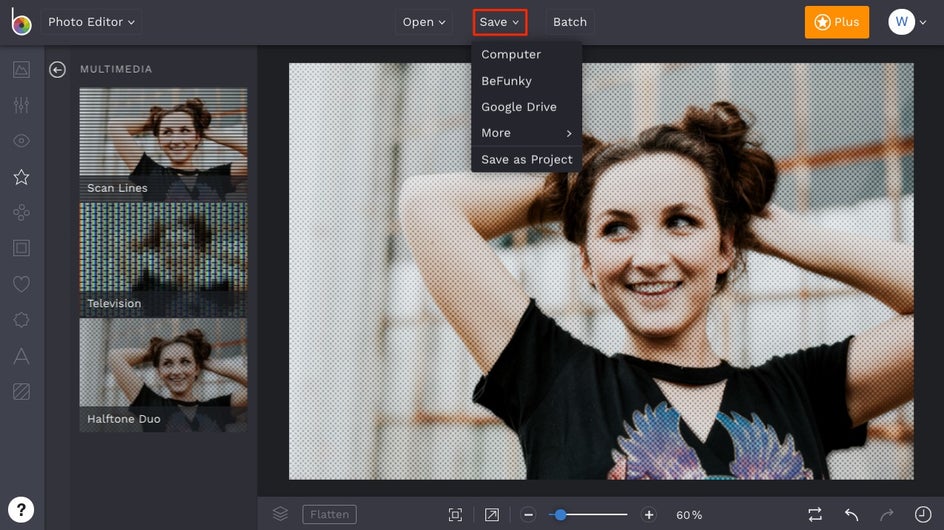Click the orange Plus upgrade button

(x=836, y=22)
